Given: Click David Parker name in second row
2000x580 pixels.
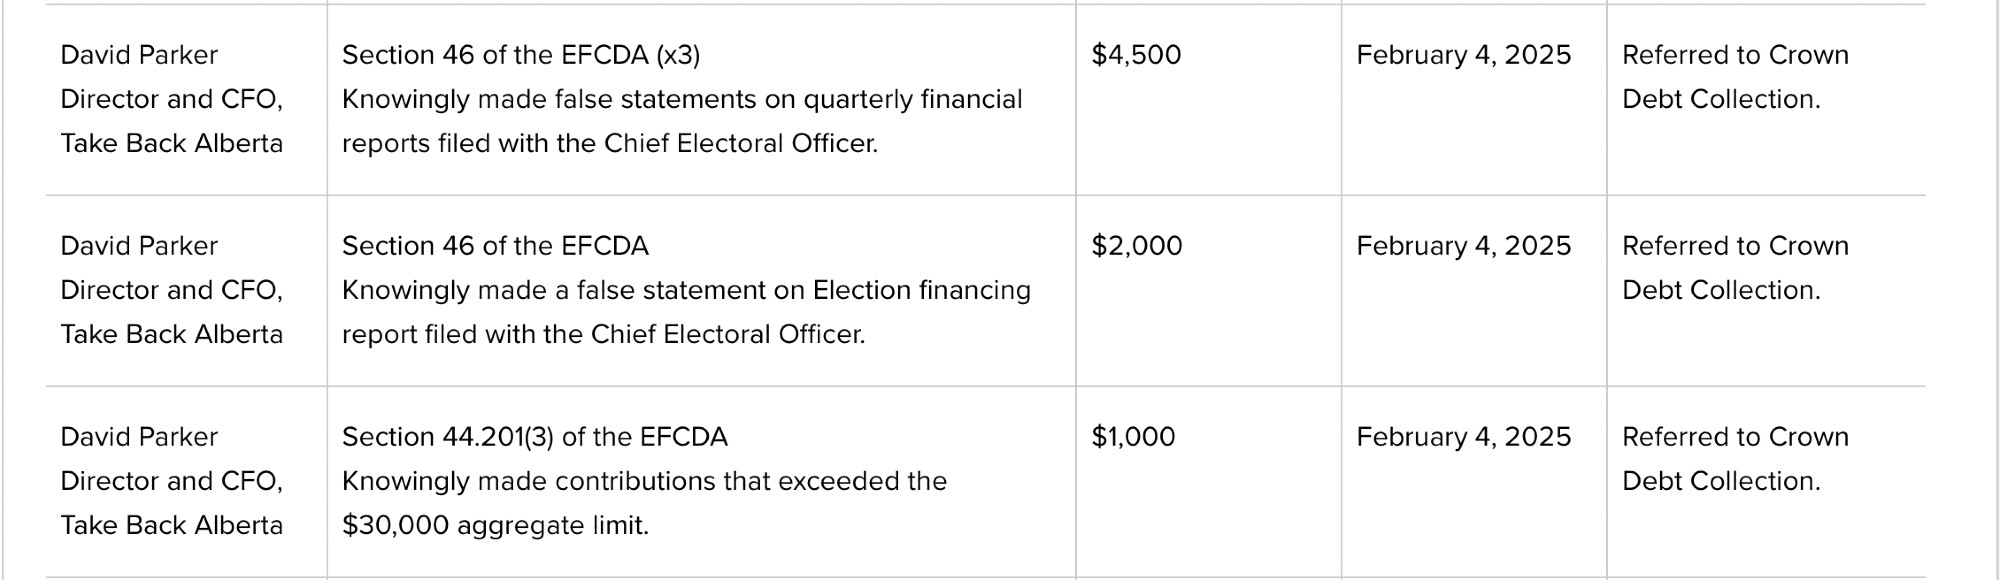Looking at the screenshot, I should [x=139, y=246].
